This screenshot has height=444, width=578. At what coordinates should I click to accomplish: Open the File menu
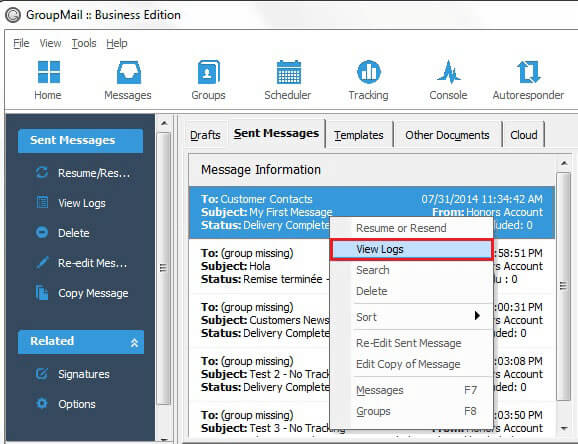(x=21, y=43)
